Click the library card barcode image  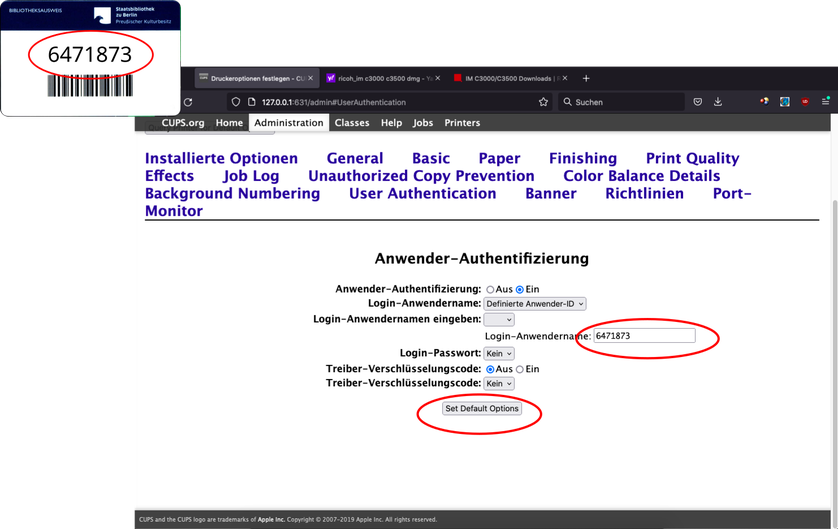[x=90, y=85]
